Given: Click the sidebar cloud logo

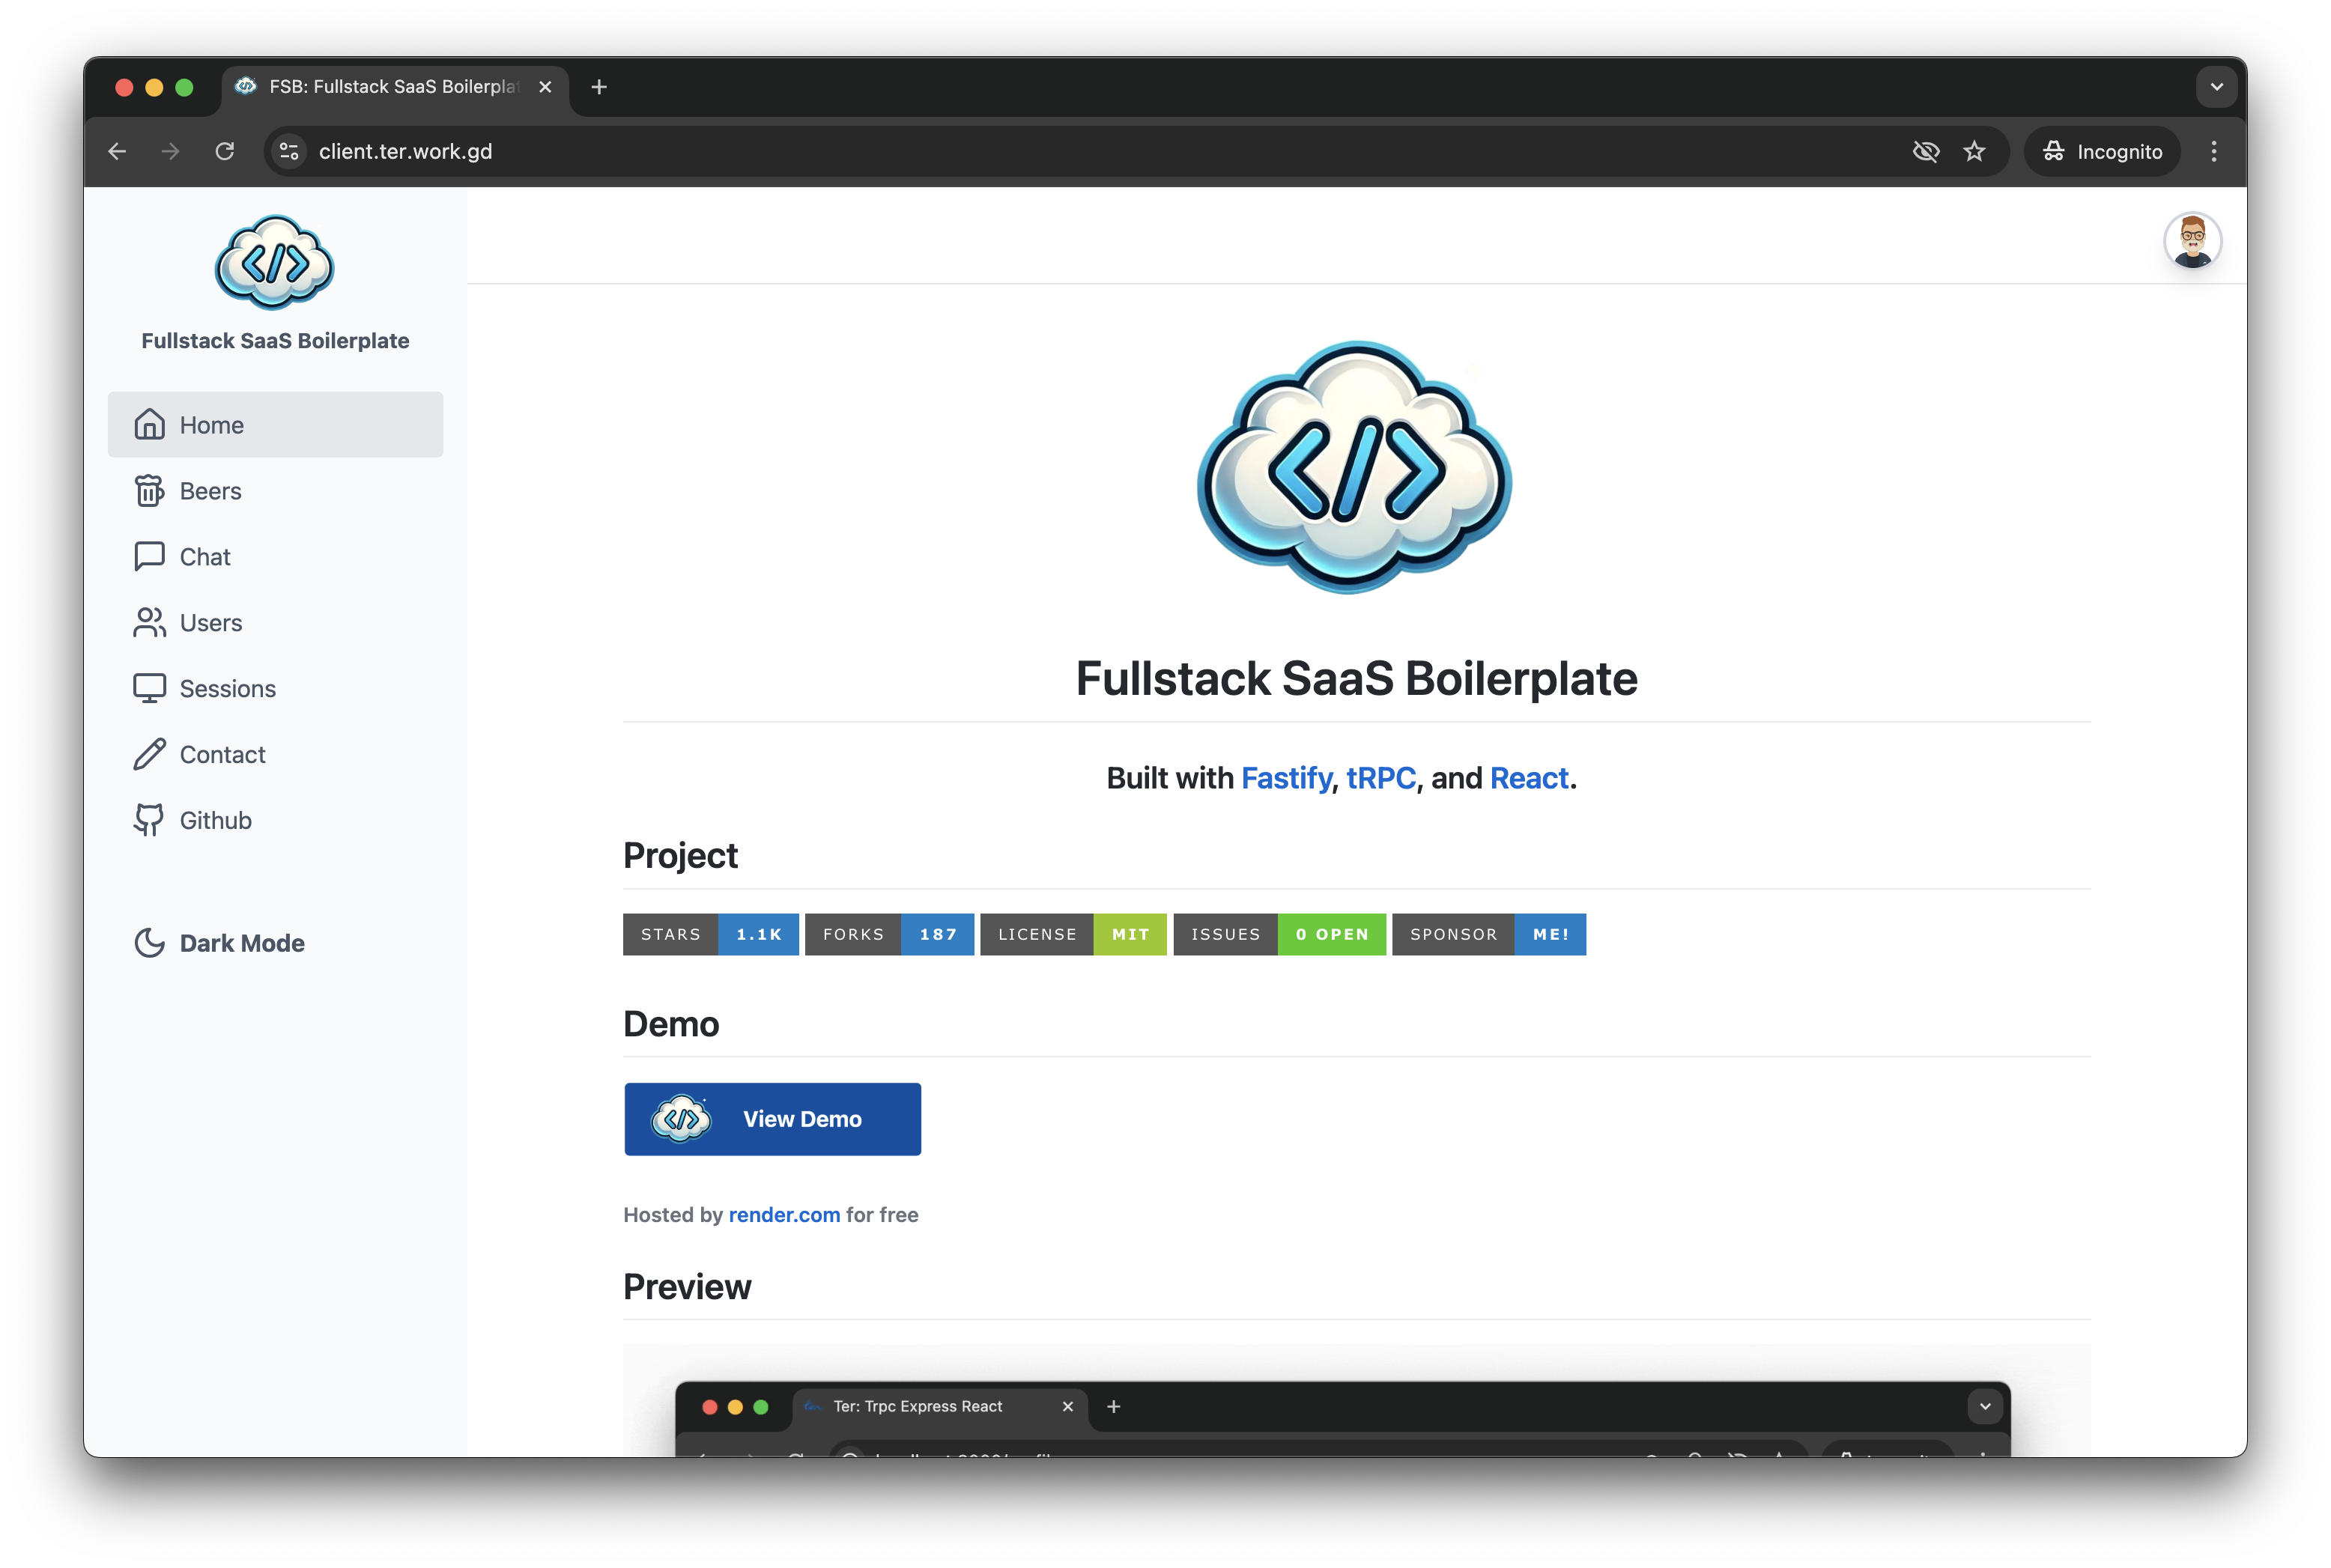Looking at the screenshot, I should click(x=275, y=263).
